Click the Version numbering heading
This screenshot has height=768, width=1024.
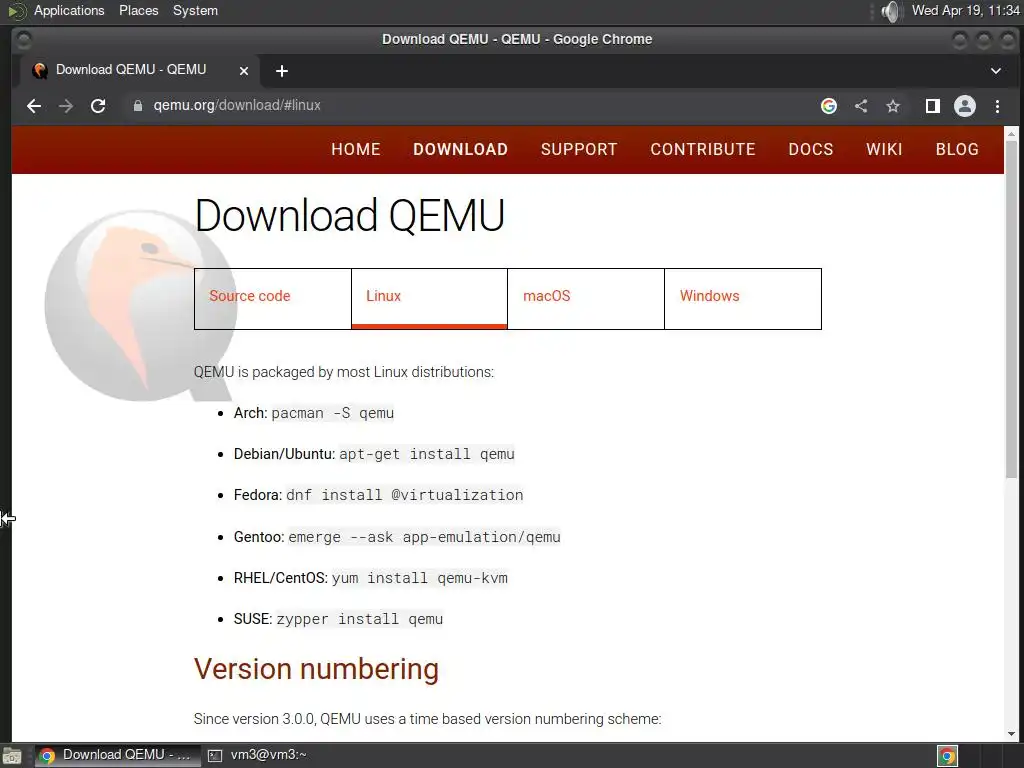316,669
